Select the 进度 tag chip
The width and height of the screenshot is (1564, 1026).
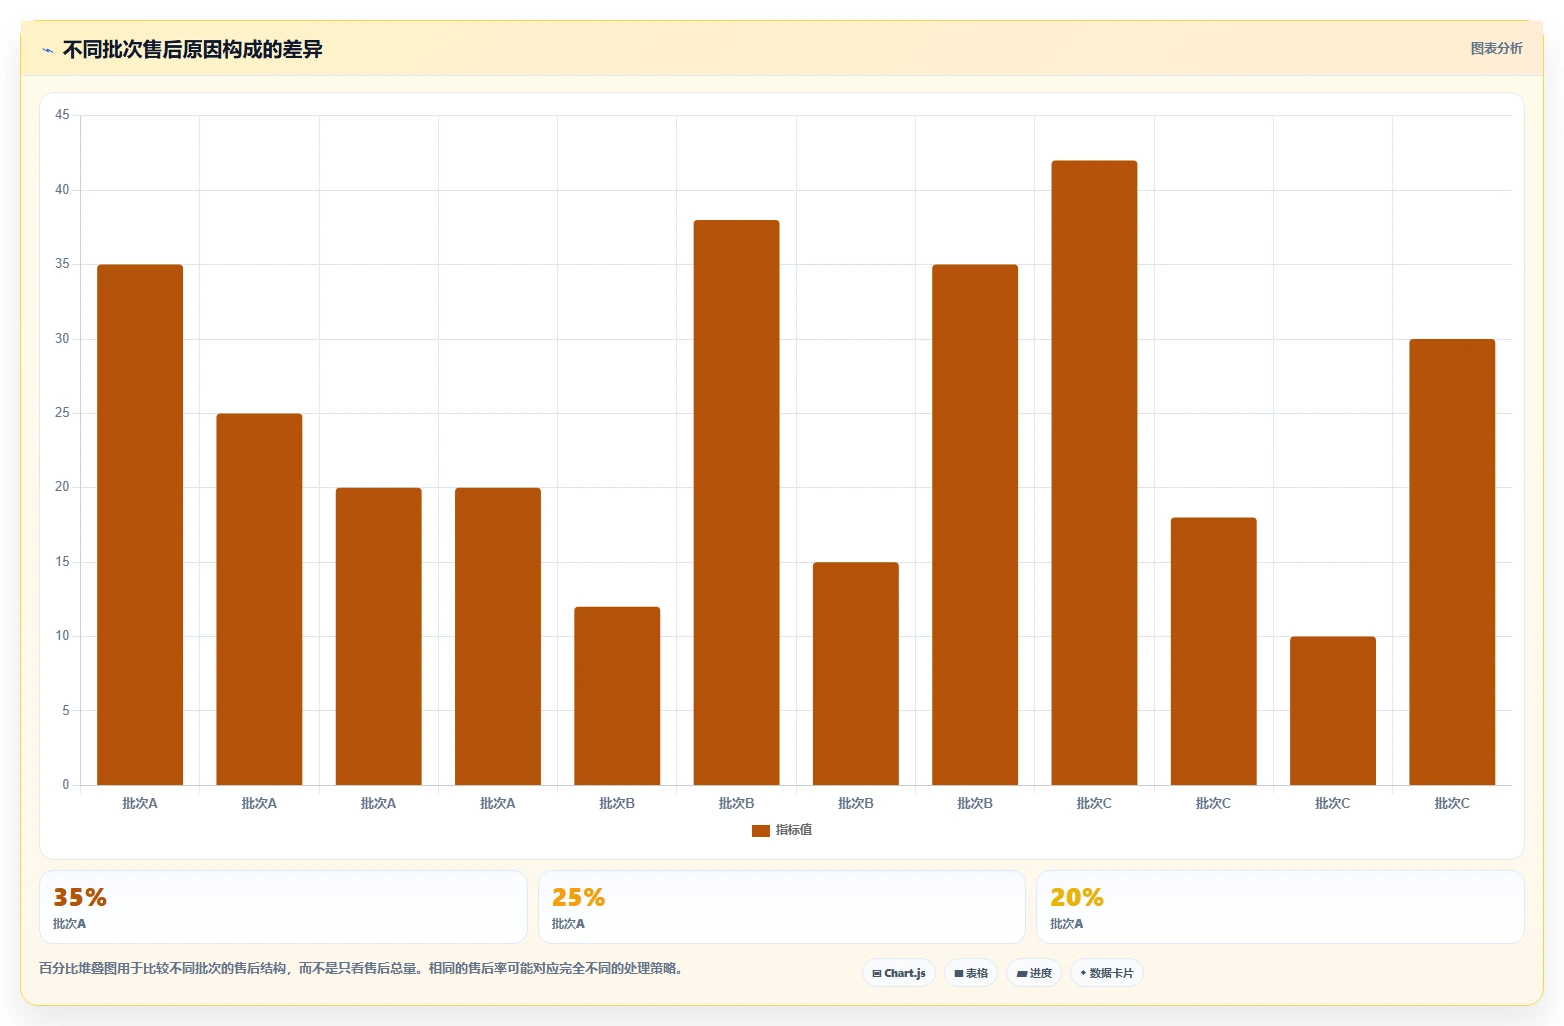point(1034,973)
